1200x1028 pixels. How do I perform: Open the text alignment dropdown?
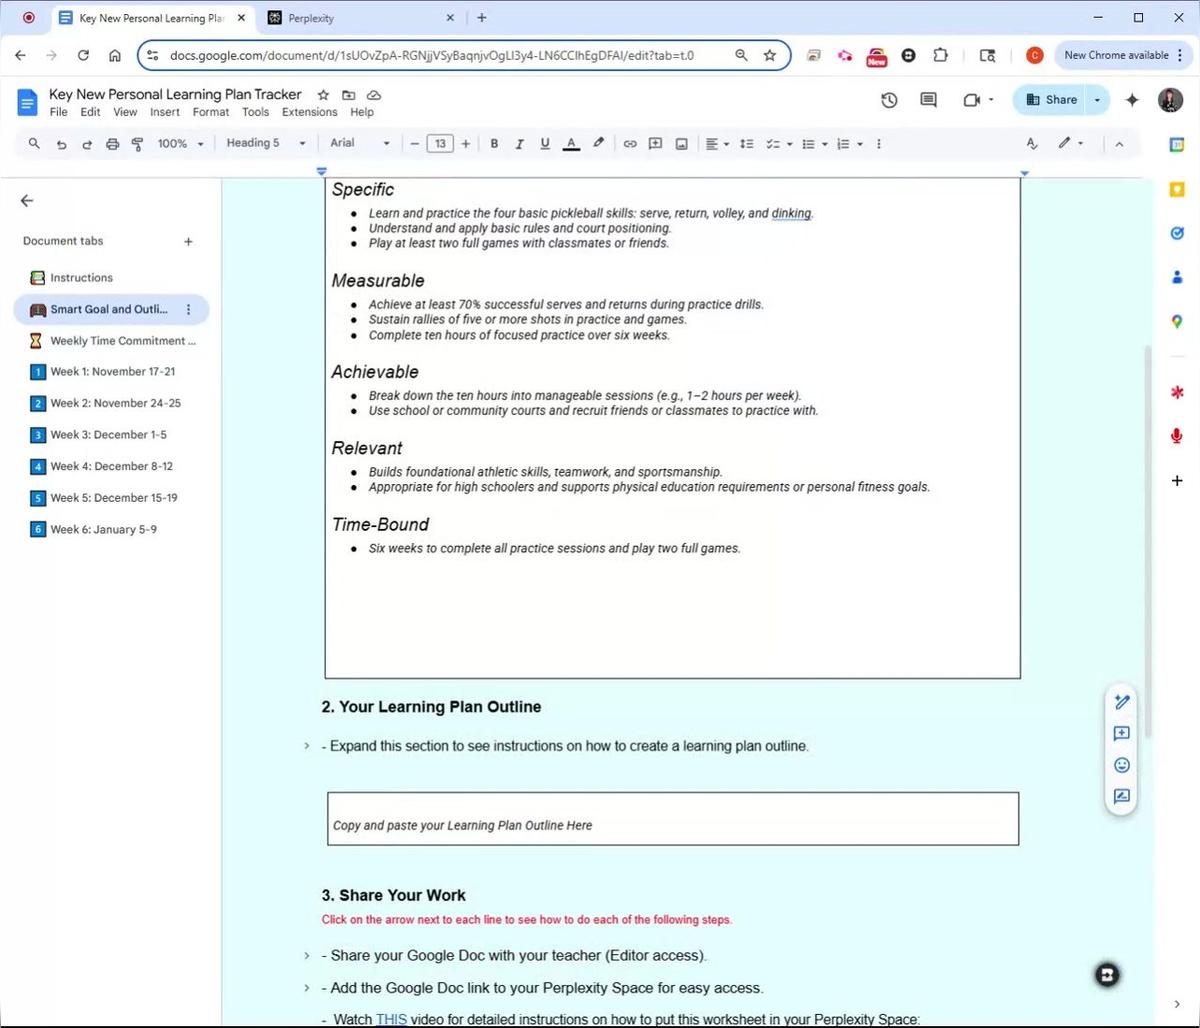(x=717, y=144)
